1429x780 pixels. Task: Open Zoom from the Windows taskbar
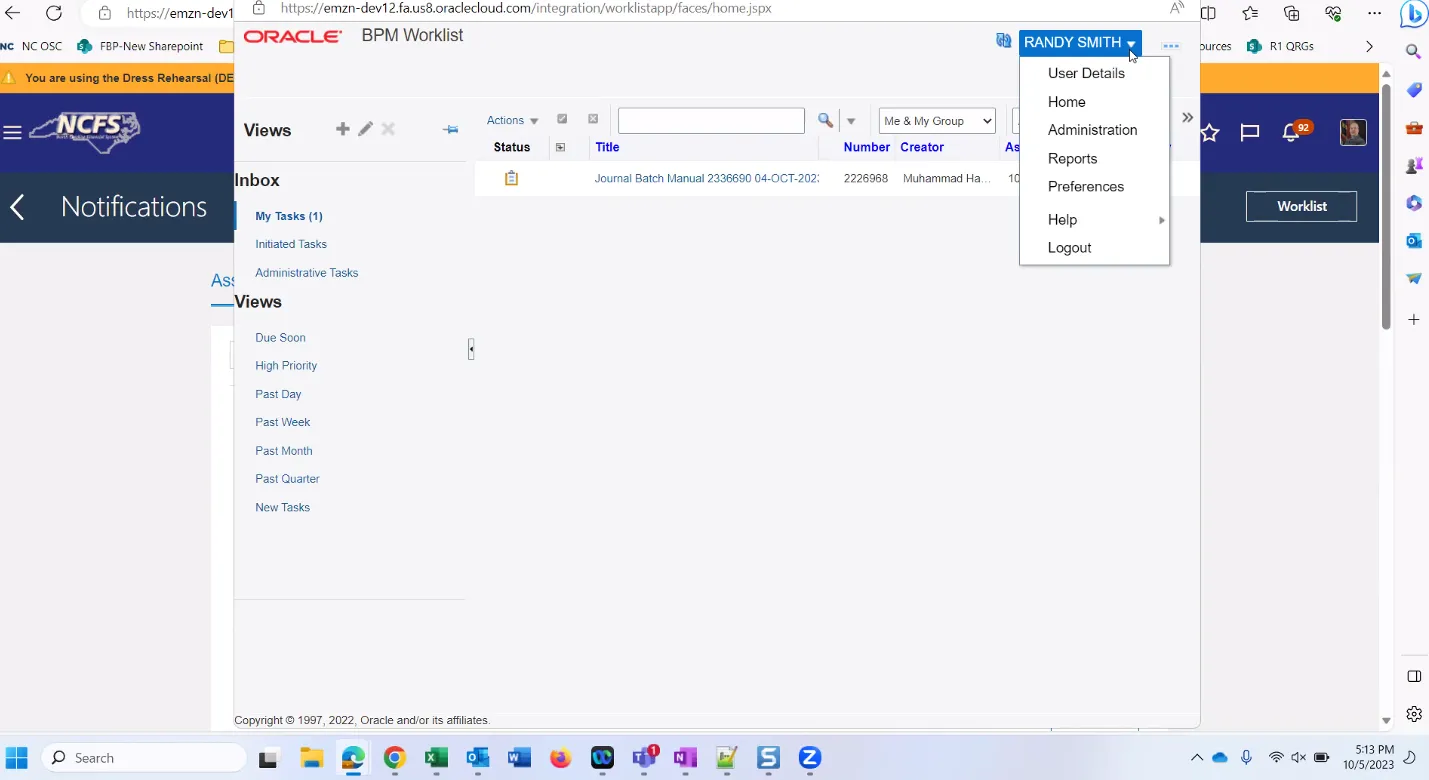pyautogui.click(x=810, y=758)
